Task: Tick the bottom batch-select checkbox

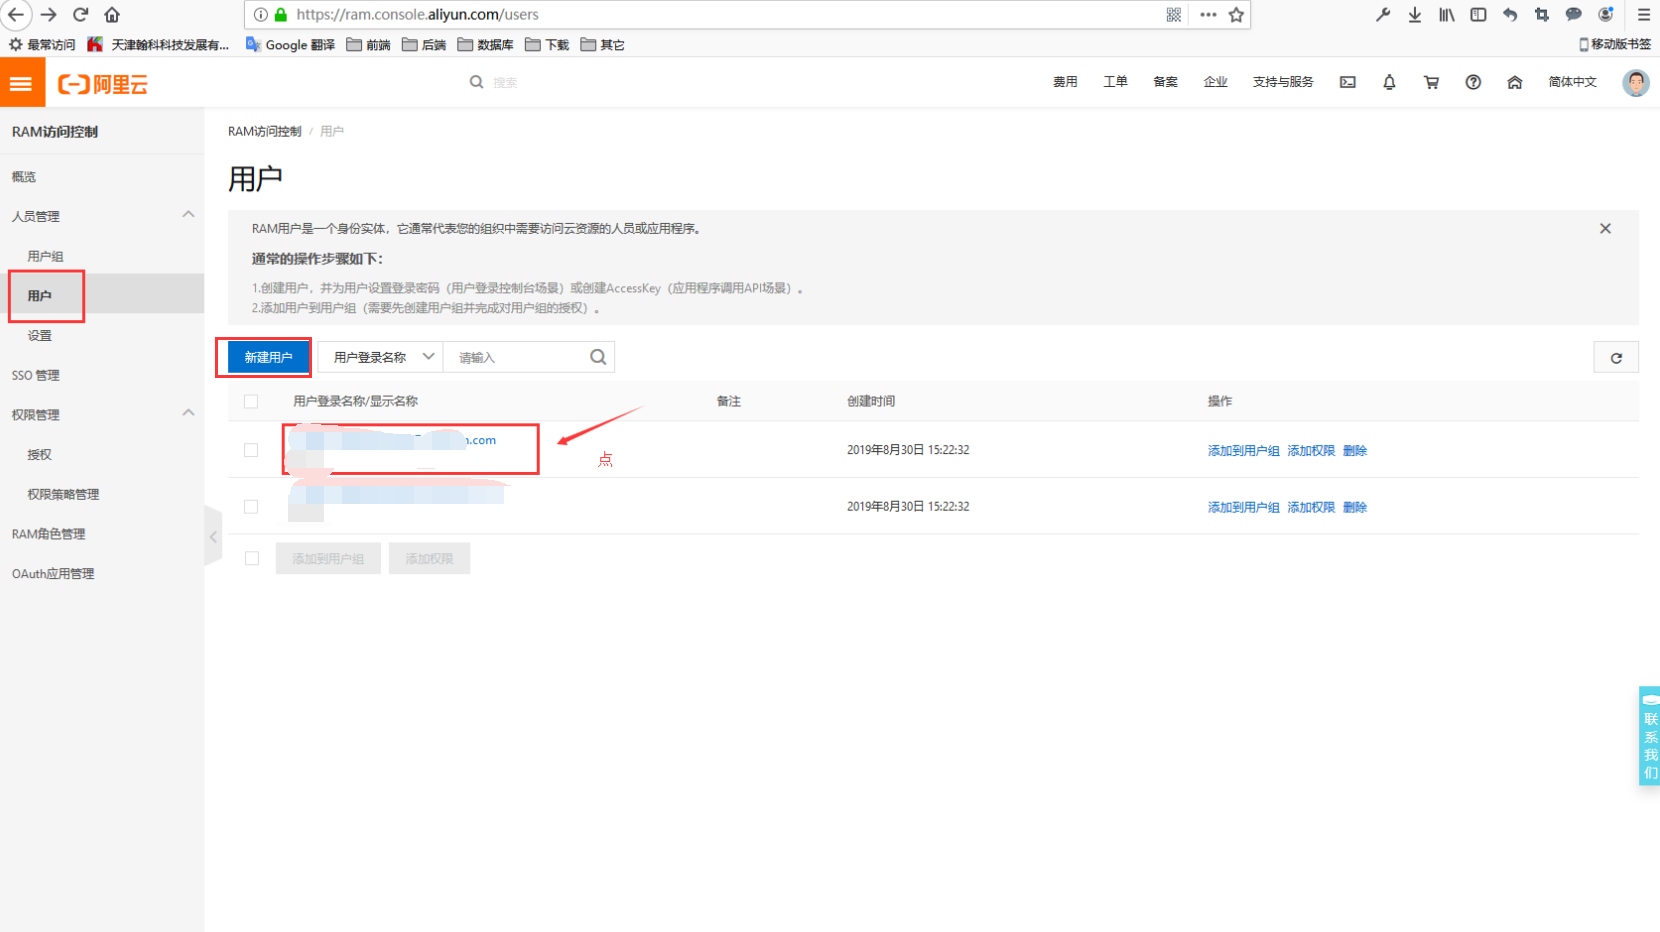Action: point(252,558)
